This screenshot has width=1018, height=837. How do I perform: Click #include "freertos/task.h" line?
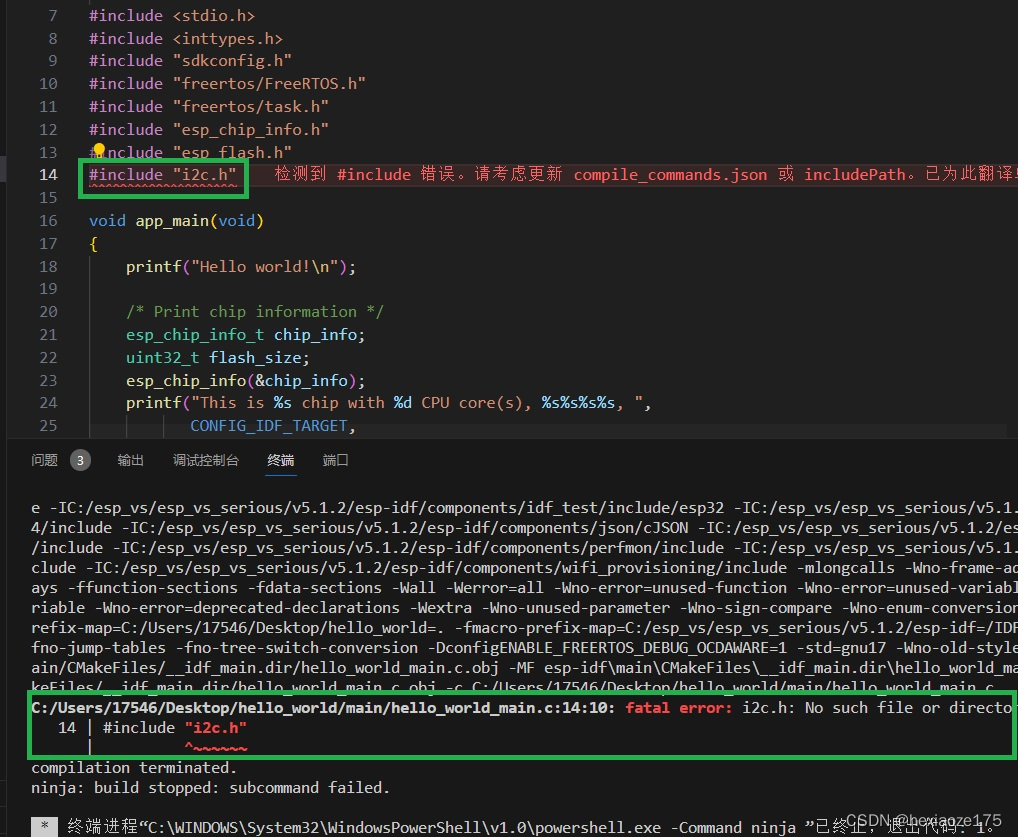208,106
